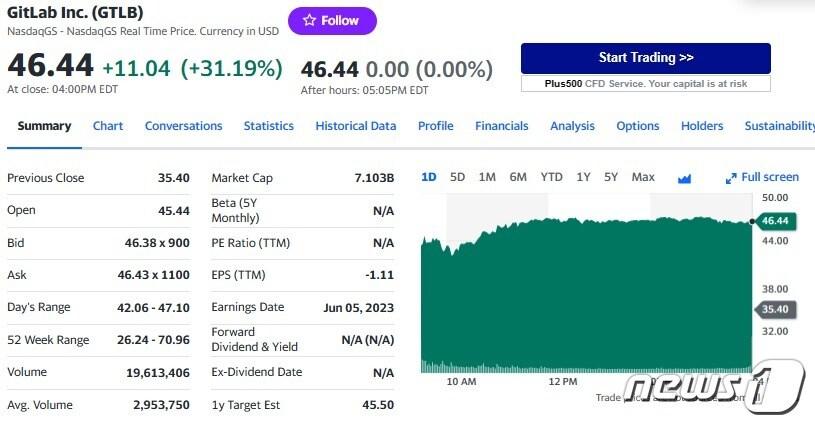Viewport: 815px width, 426px height.
Task: Switch to the Chart tab
Action: click(x=108, y=126)
